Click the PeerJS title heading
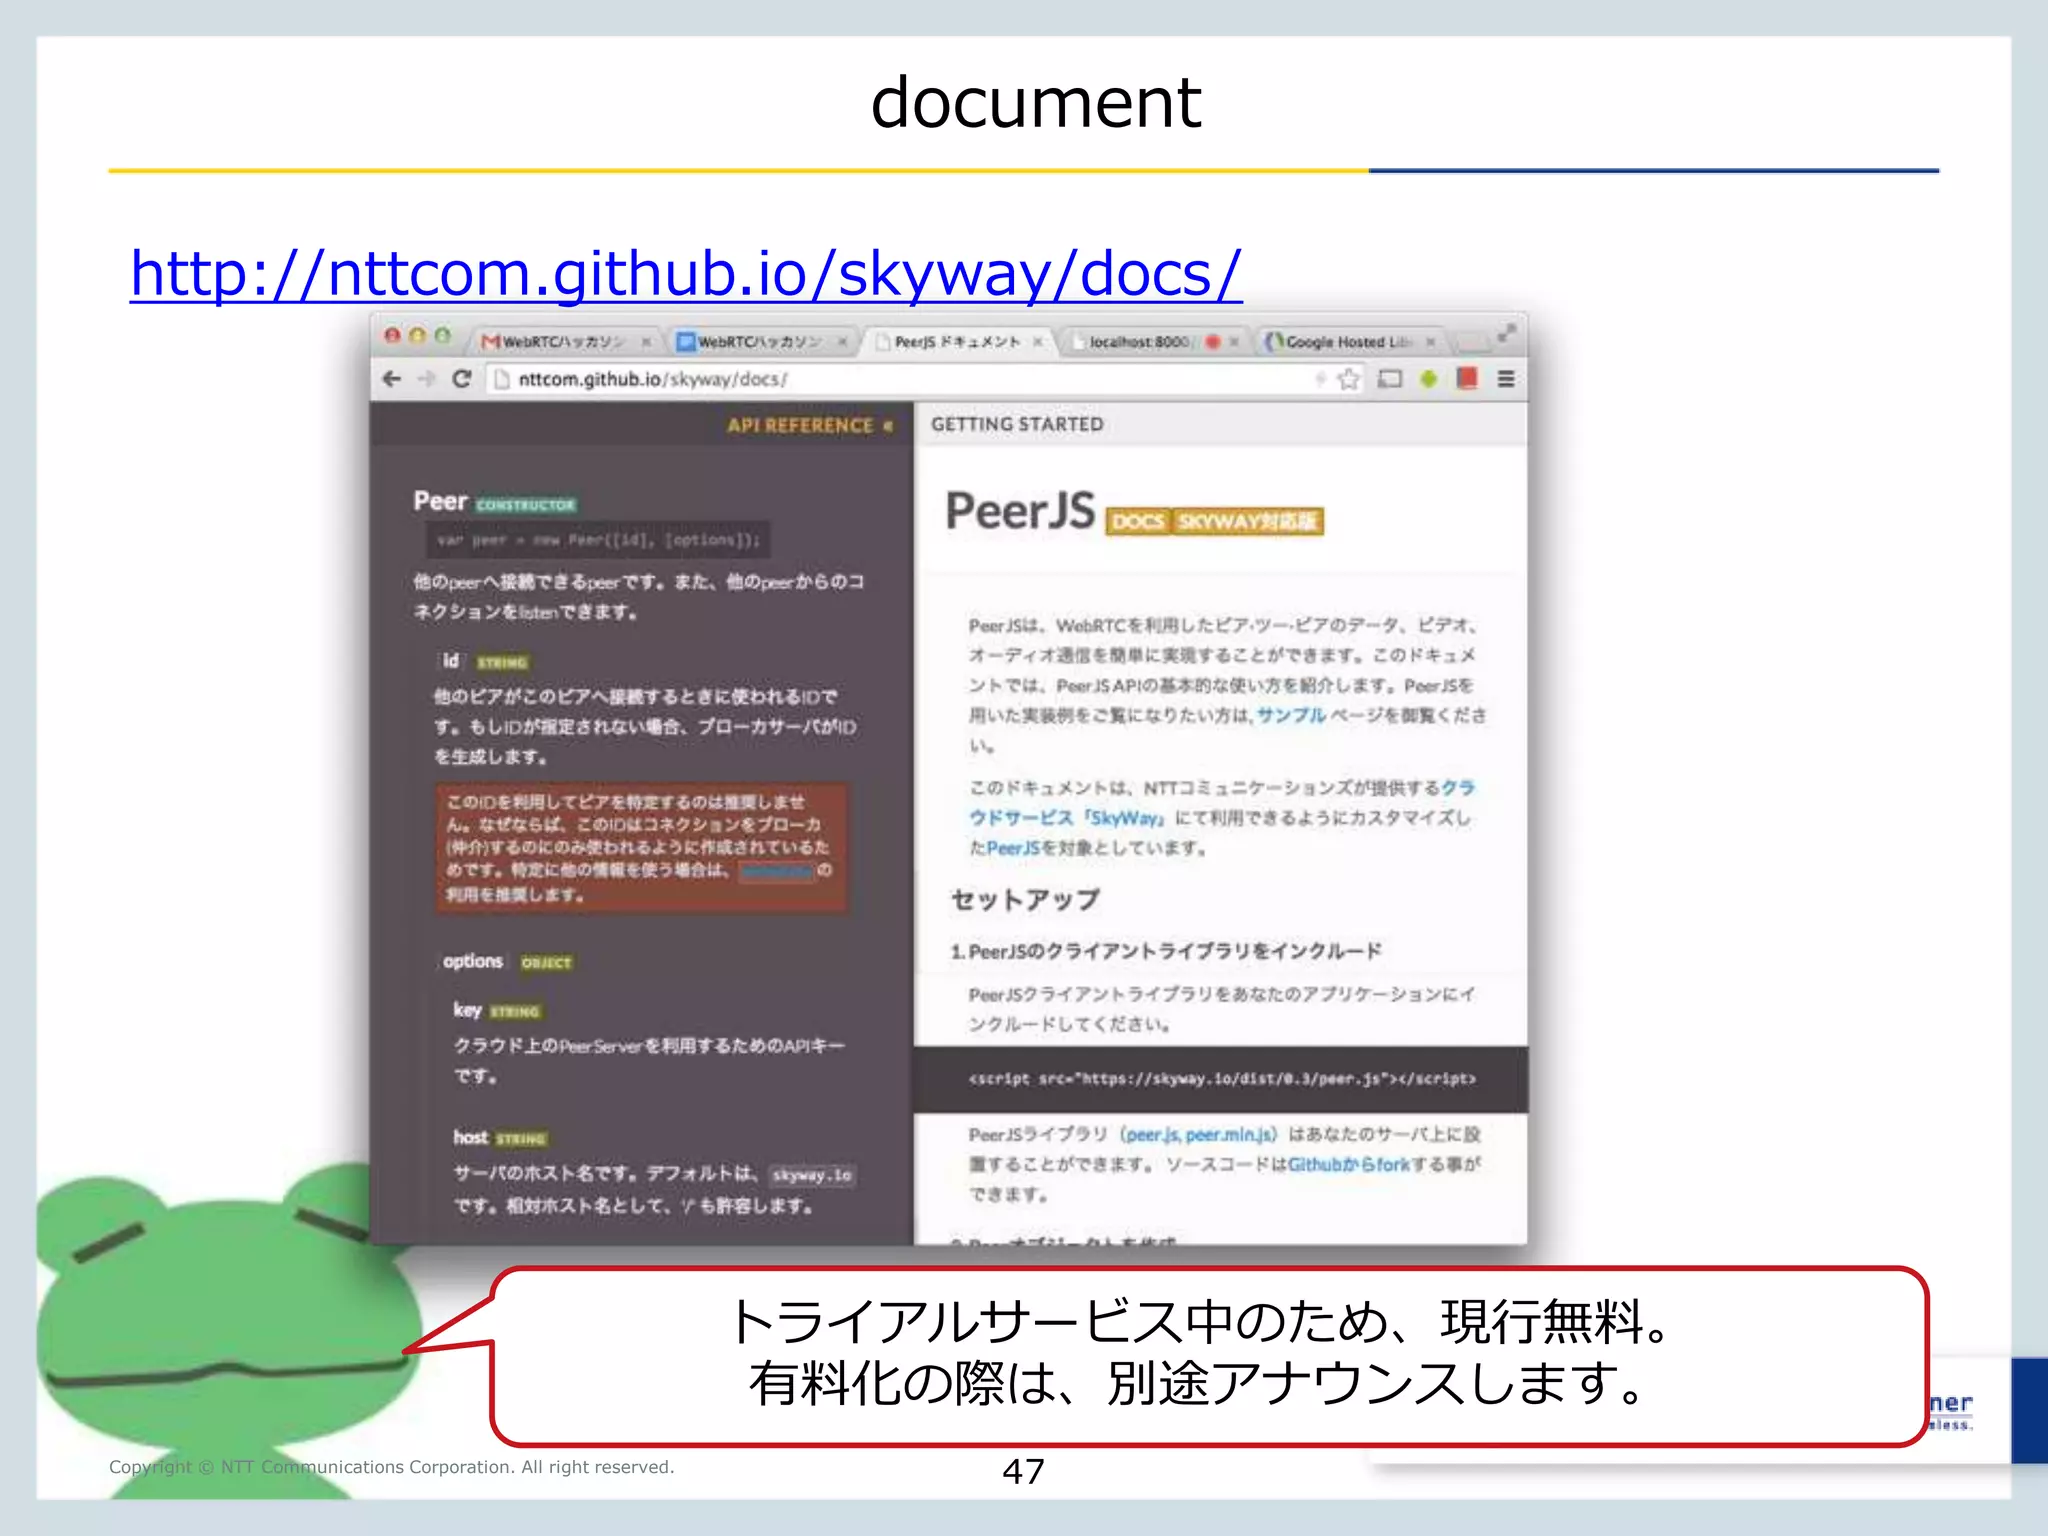This screenshot has height=1536, width=2048. [x=1020, y=510]
